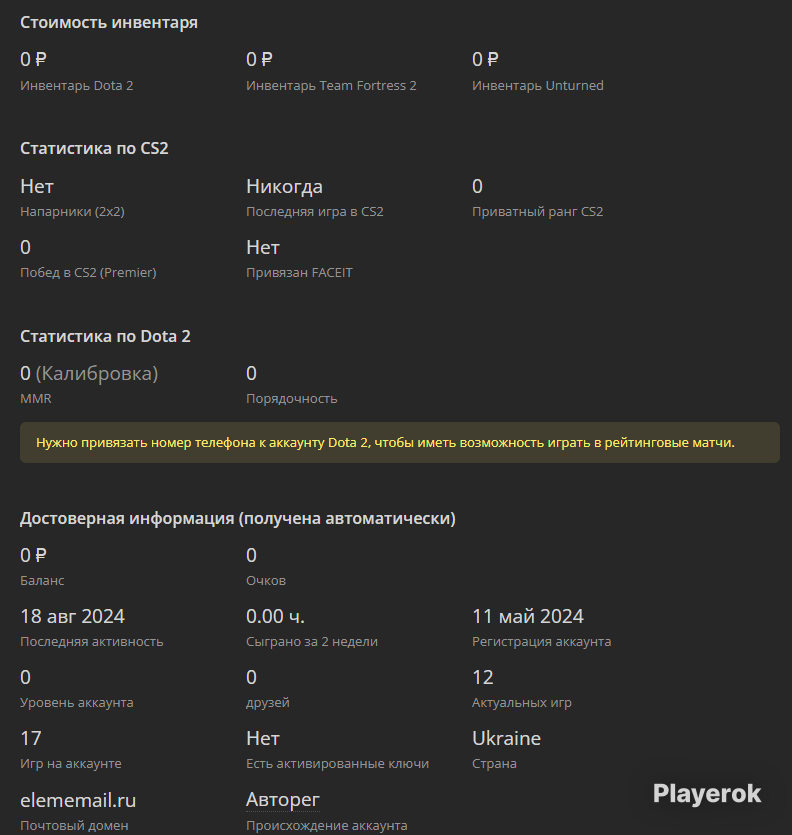Click the Статистика по CS2 heading
Screen dimensions: 792x835
94,148
